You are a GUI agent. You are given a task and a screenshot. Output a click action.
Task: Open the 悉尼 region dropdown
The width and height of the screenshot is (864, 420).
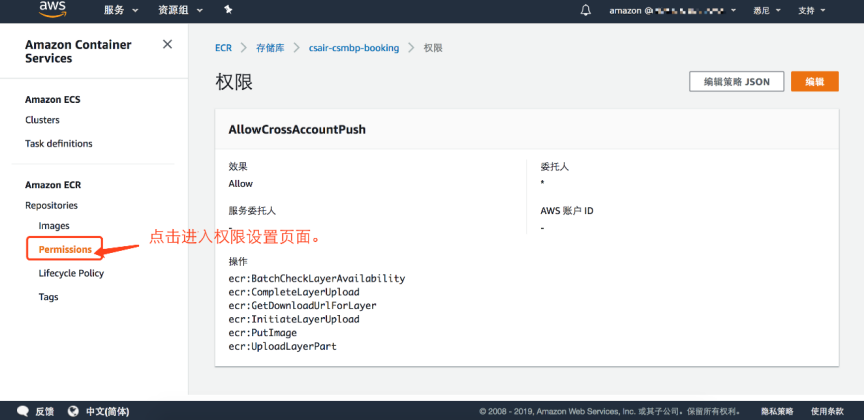[x=765, y=10]
